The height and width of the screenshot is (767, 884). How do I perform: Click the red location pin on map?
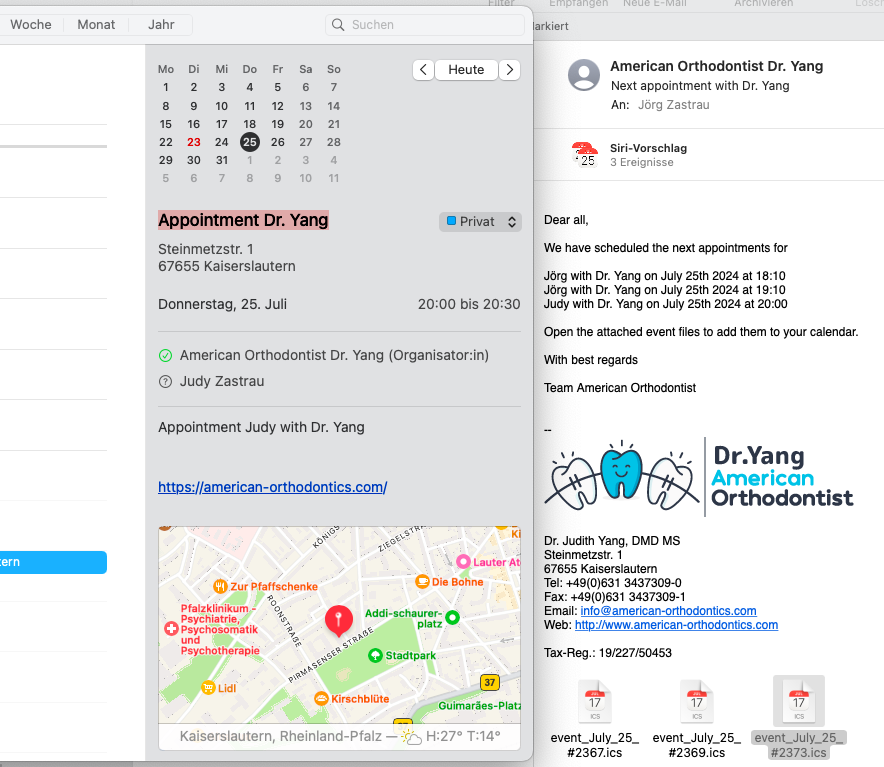(338, 620)
